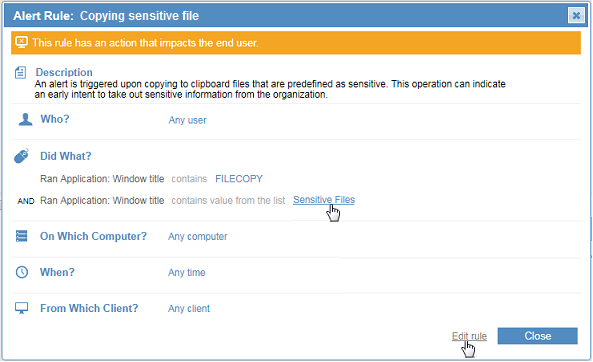Click the Edit rule link
This screenshot has width=593, height=362.
click(x=469, y=336)
